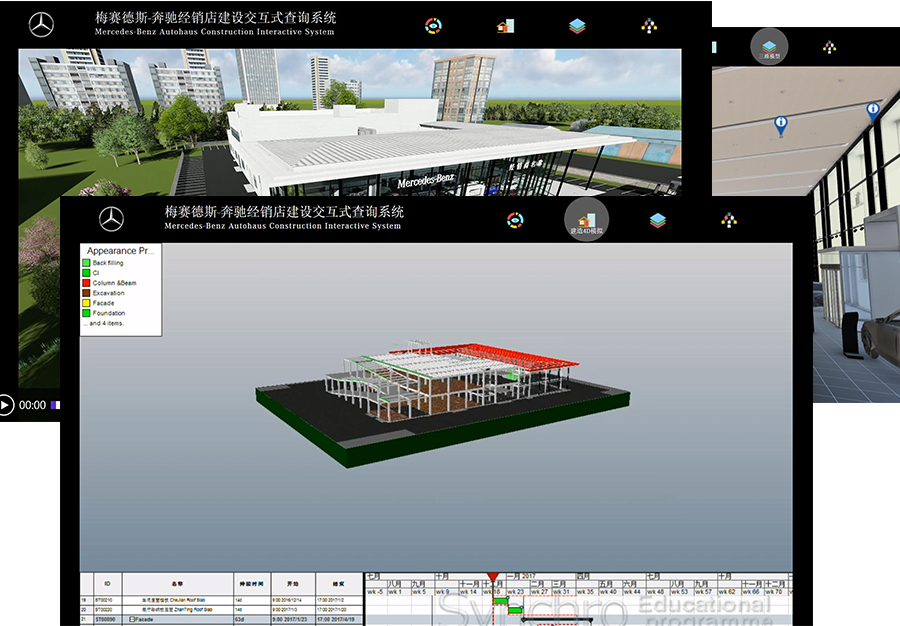Click the red Column &Beam color swatch
The height and width of the screenshot is (626, 900).
(x=86, y=283)
